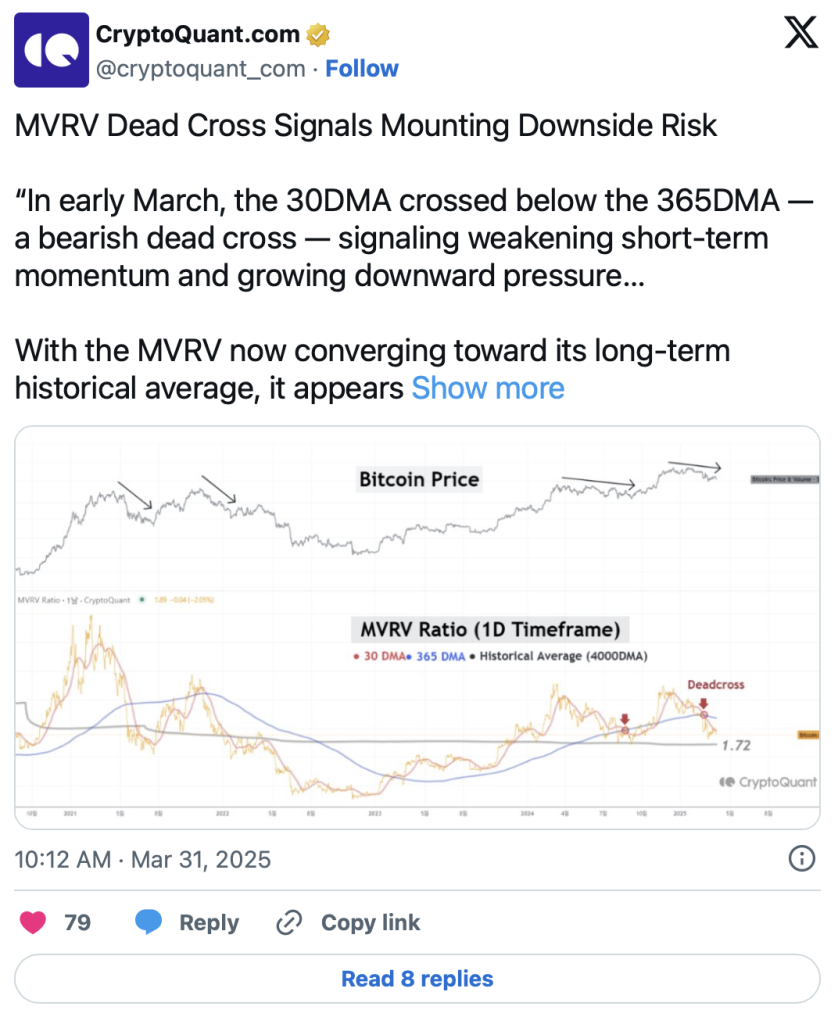Select the 30 DMA legend entry
838x1024 pixels.
pos(381,656)
